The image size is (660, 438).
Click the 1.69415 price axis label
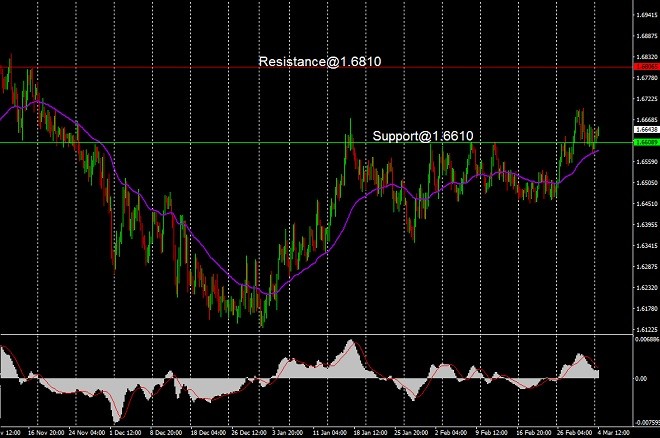coord(647,15)
